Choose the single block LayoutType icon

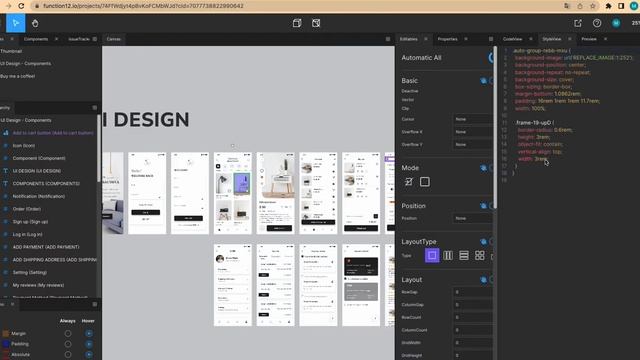pos(432,256)
